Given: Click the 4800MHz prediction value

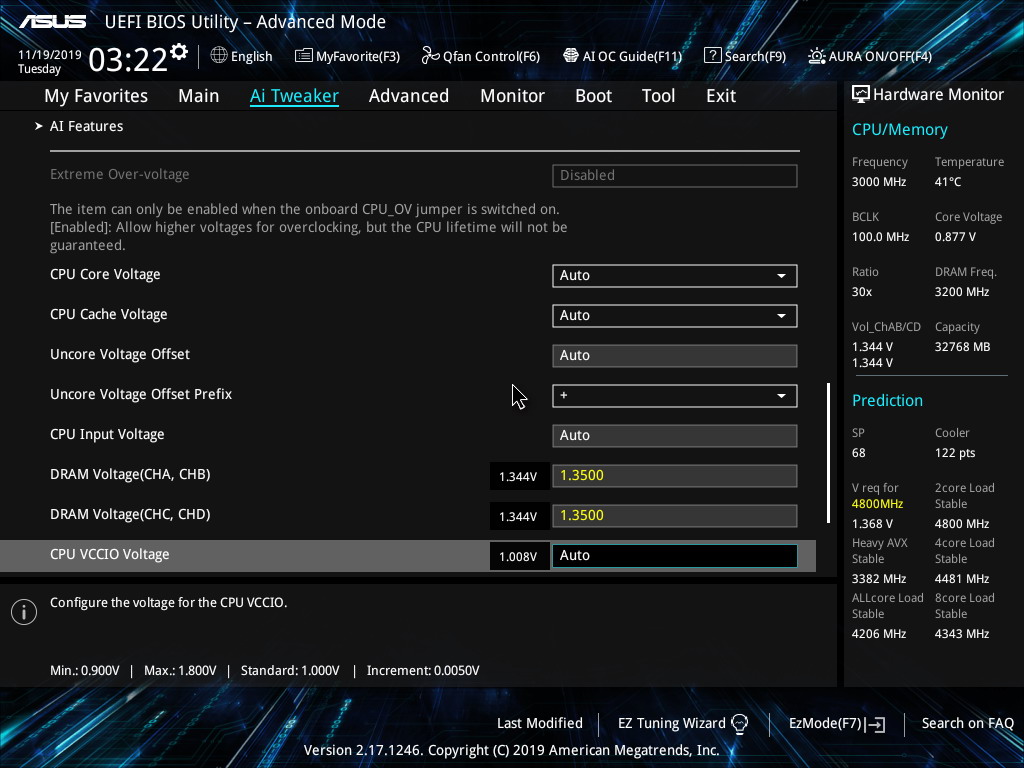Looking at the screenshot, I should coord(877,504).
